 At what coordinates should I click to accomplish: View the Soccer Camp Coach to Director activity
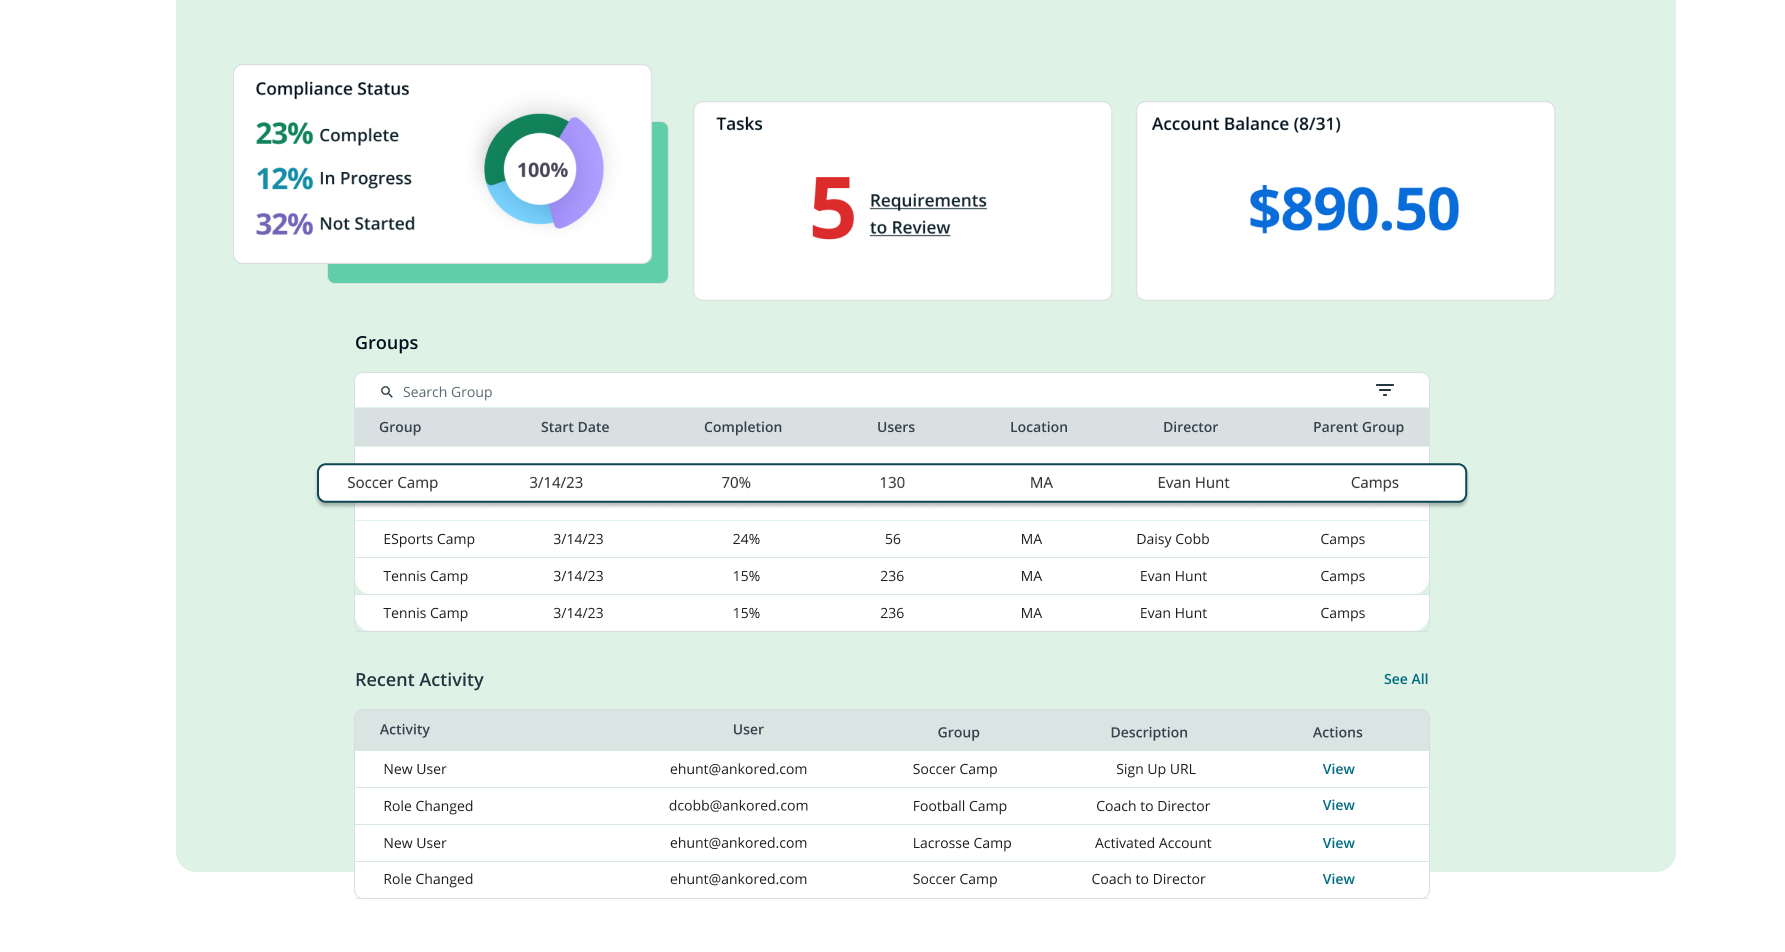coord(1338,879)
